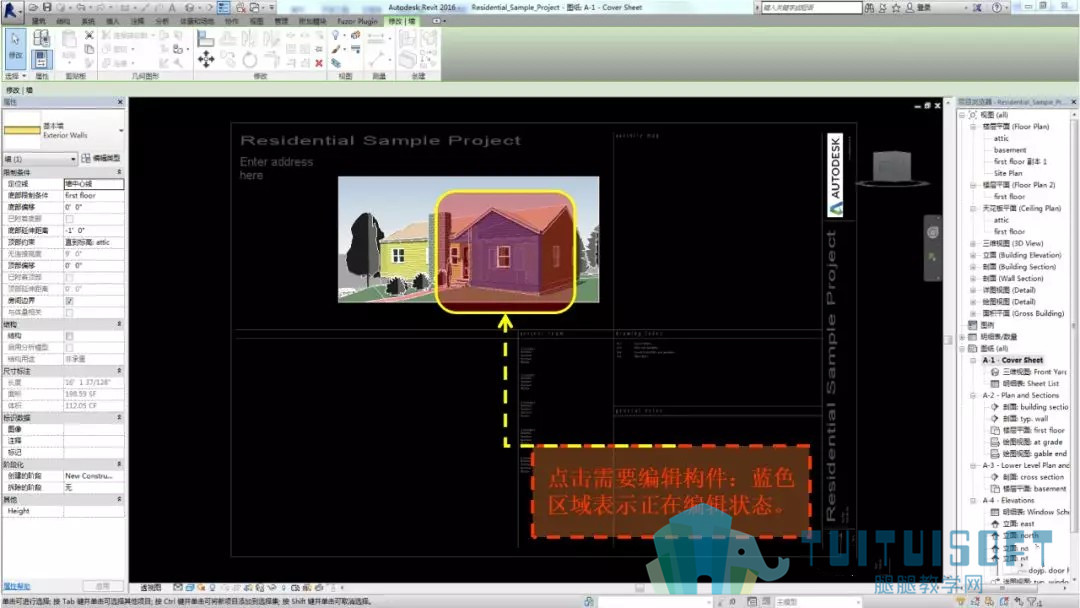The image size is (1080, 608).
Task: Open the Revit application menu logo
Action: coord(10,9)
